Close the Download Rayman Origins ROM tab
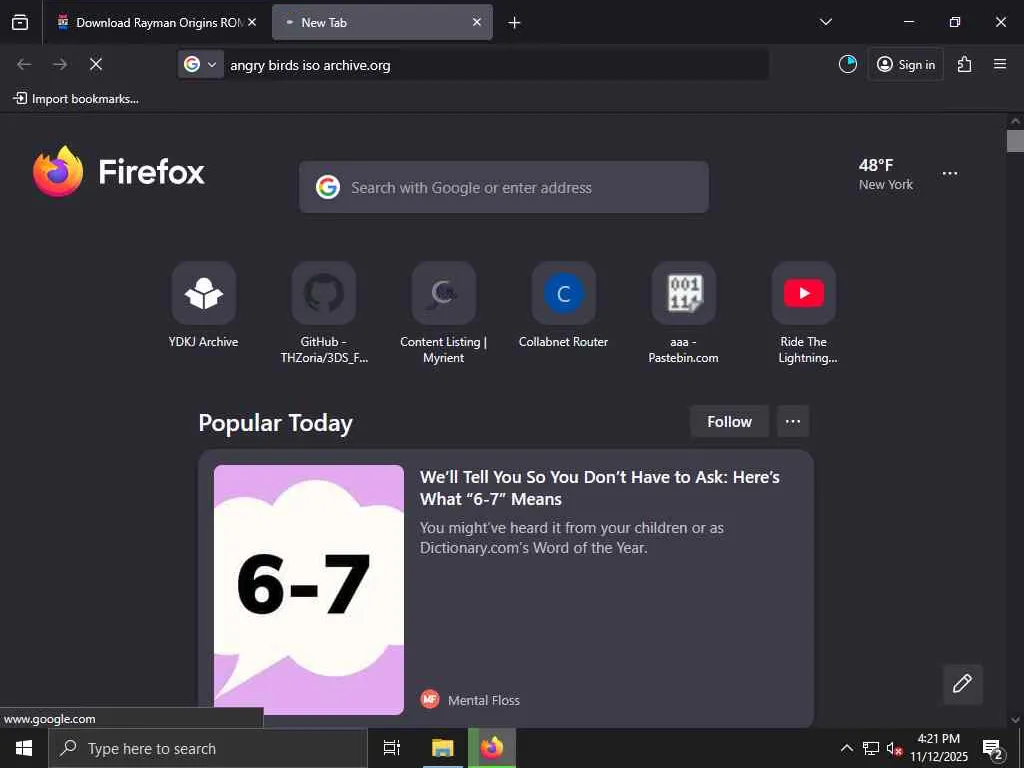 [x=252, y=22]
